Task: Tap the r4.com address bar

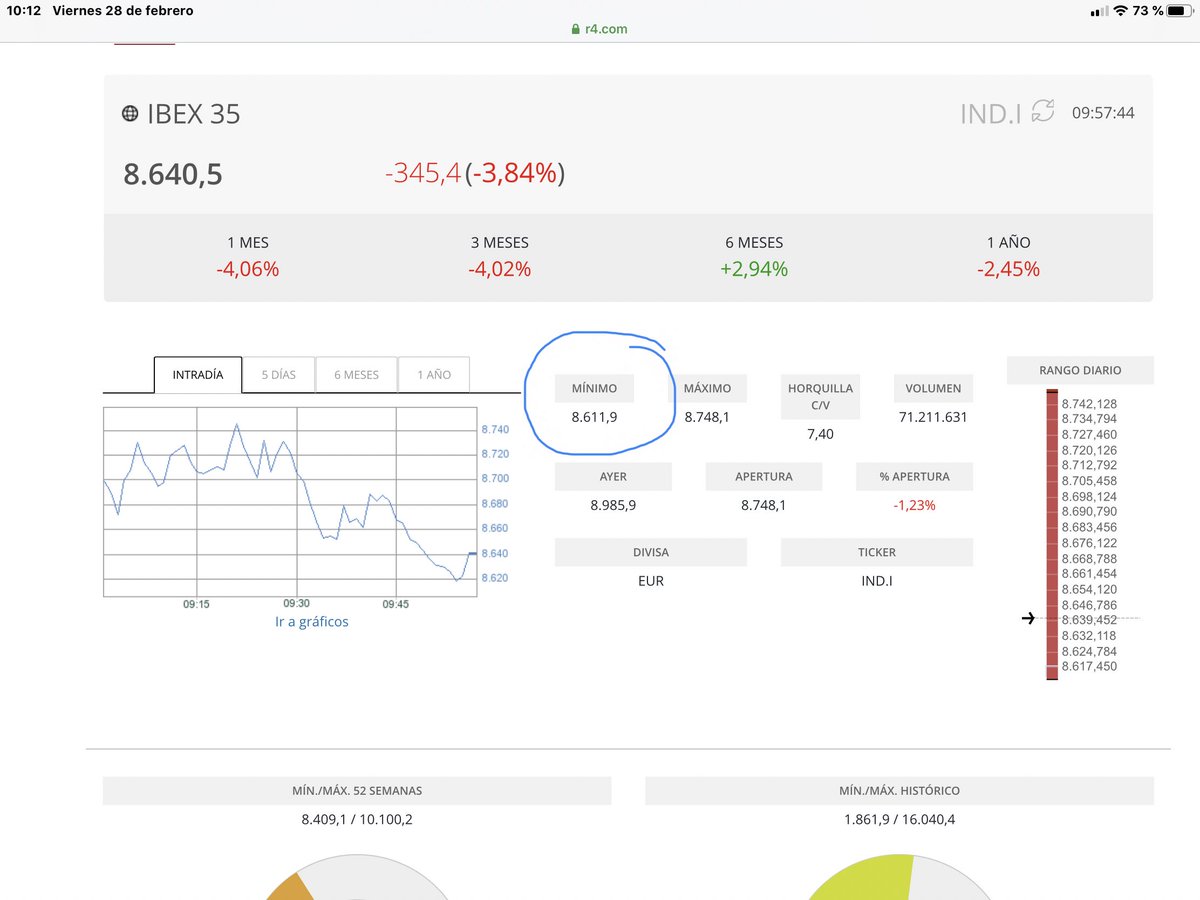Action: tap(600, 29)
